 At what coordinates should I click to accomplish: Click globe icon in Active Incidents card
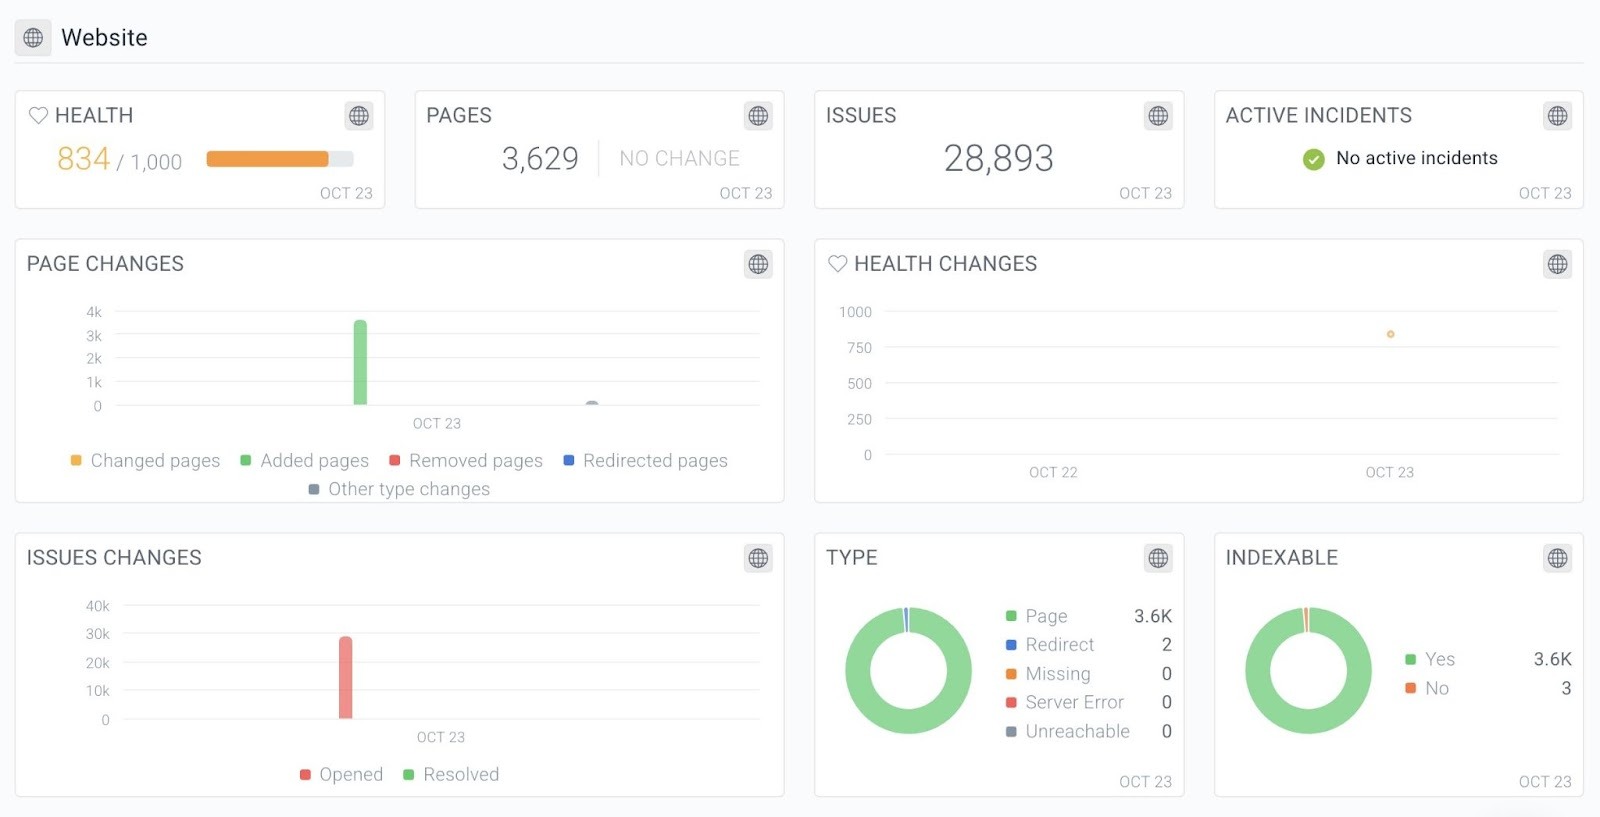pos(1557,116)
